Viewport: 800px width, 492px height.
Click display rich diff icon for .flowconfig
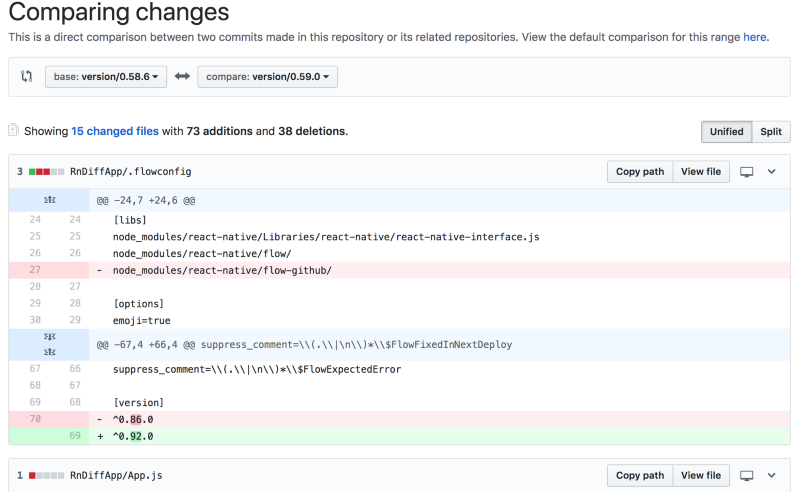(746, 172)
